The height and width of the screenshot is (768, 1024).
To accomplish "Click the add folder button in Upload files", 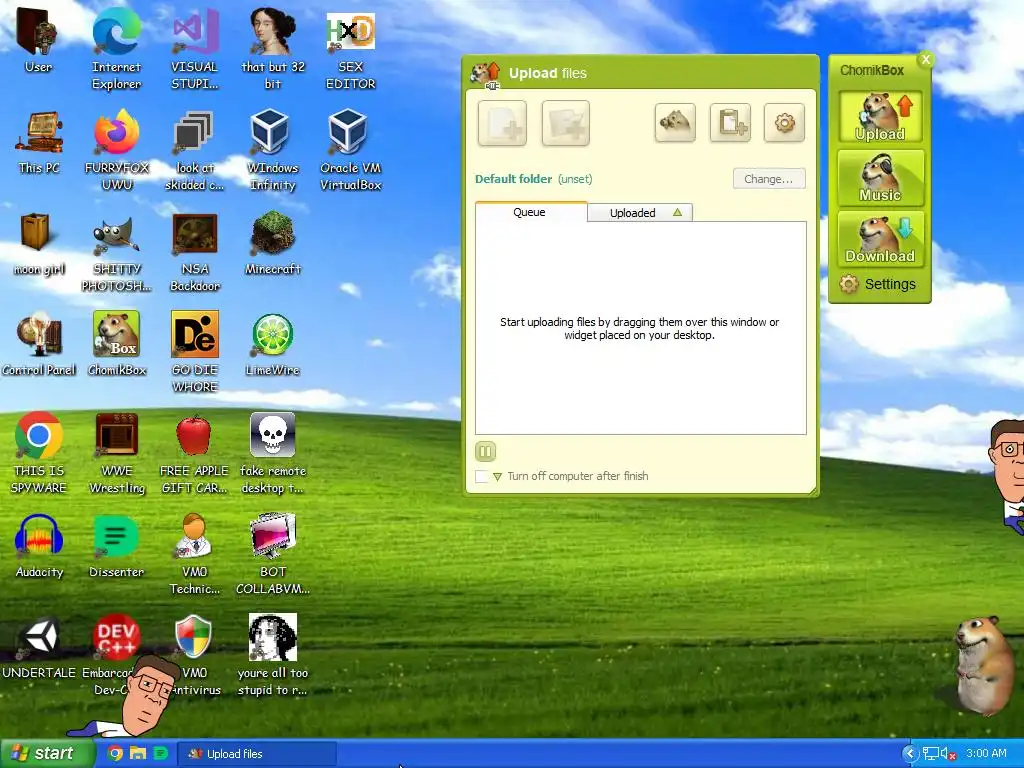I will click(x=566, y=123).
